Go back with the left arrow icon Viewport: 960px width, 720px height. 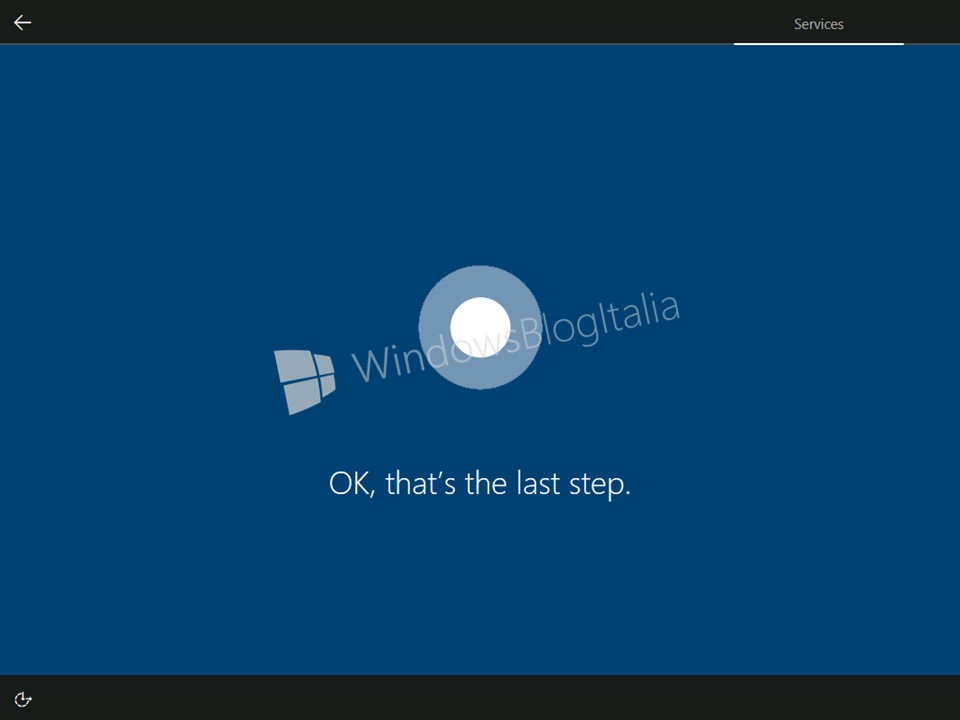(23, 23)
